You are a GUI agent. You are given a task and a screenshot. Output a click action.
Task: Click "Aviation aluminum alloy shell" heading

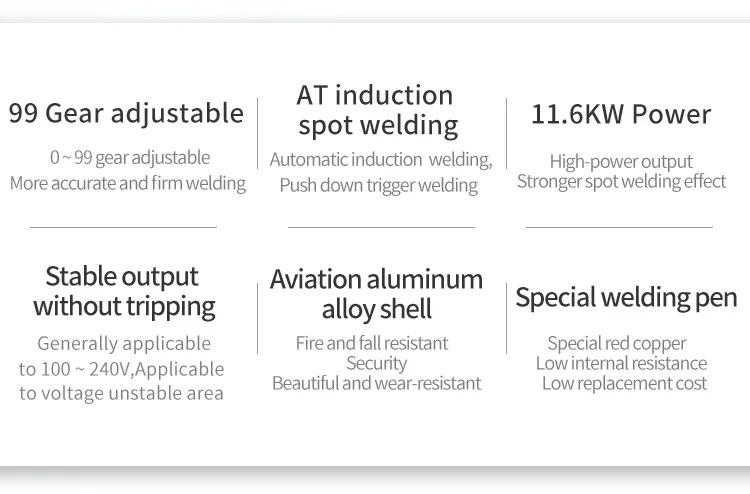[376, 293]
